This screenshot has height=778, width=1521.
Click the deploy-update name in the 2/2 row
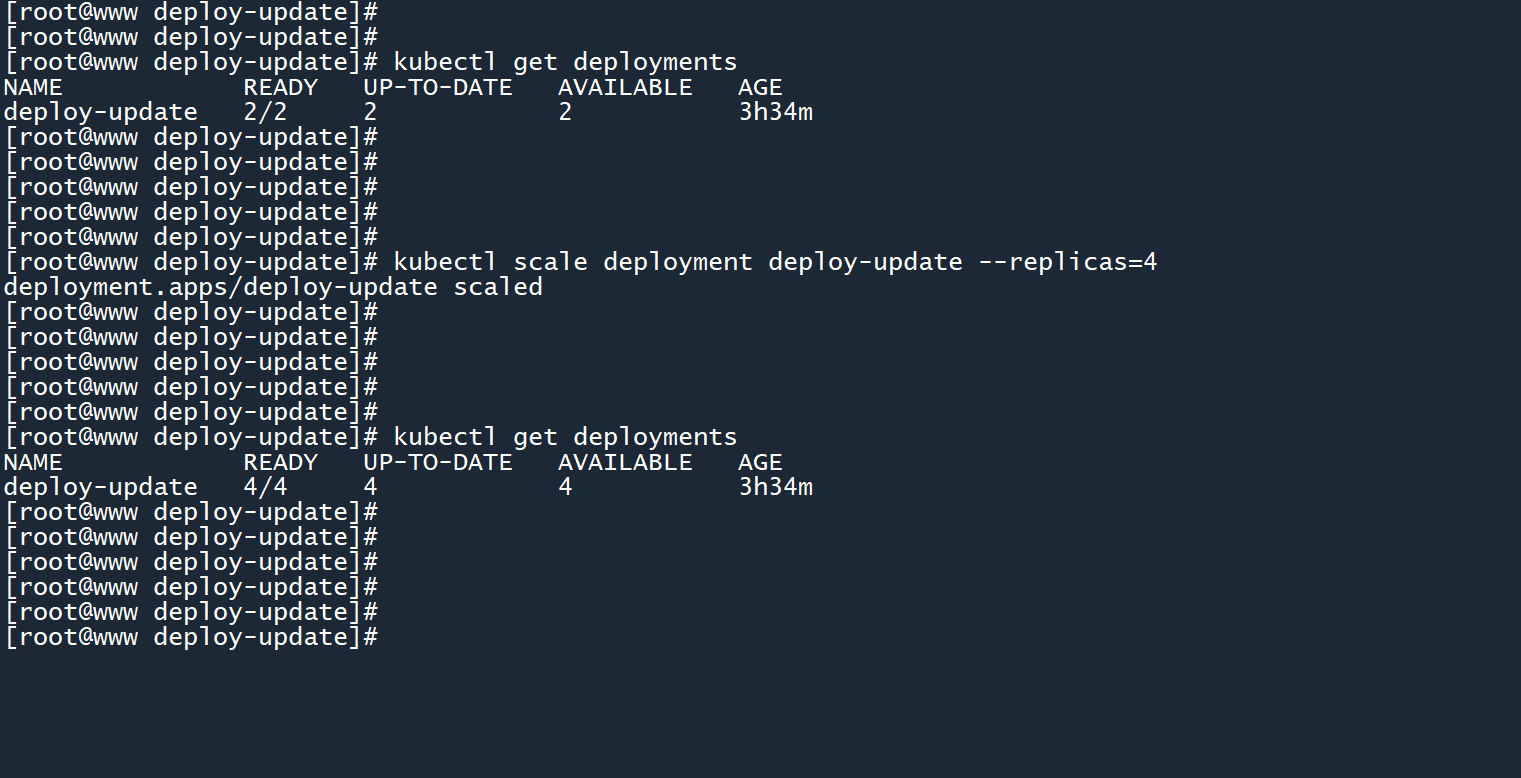click(101, 112)
